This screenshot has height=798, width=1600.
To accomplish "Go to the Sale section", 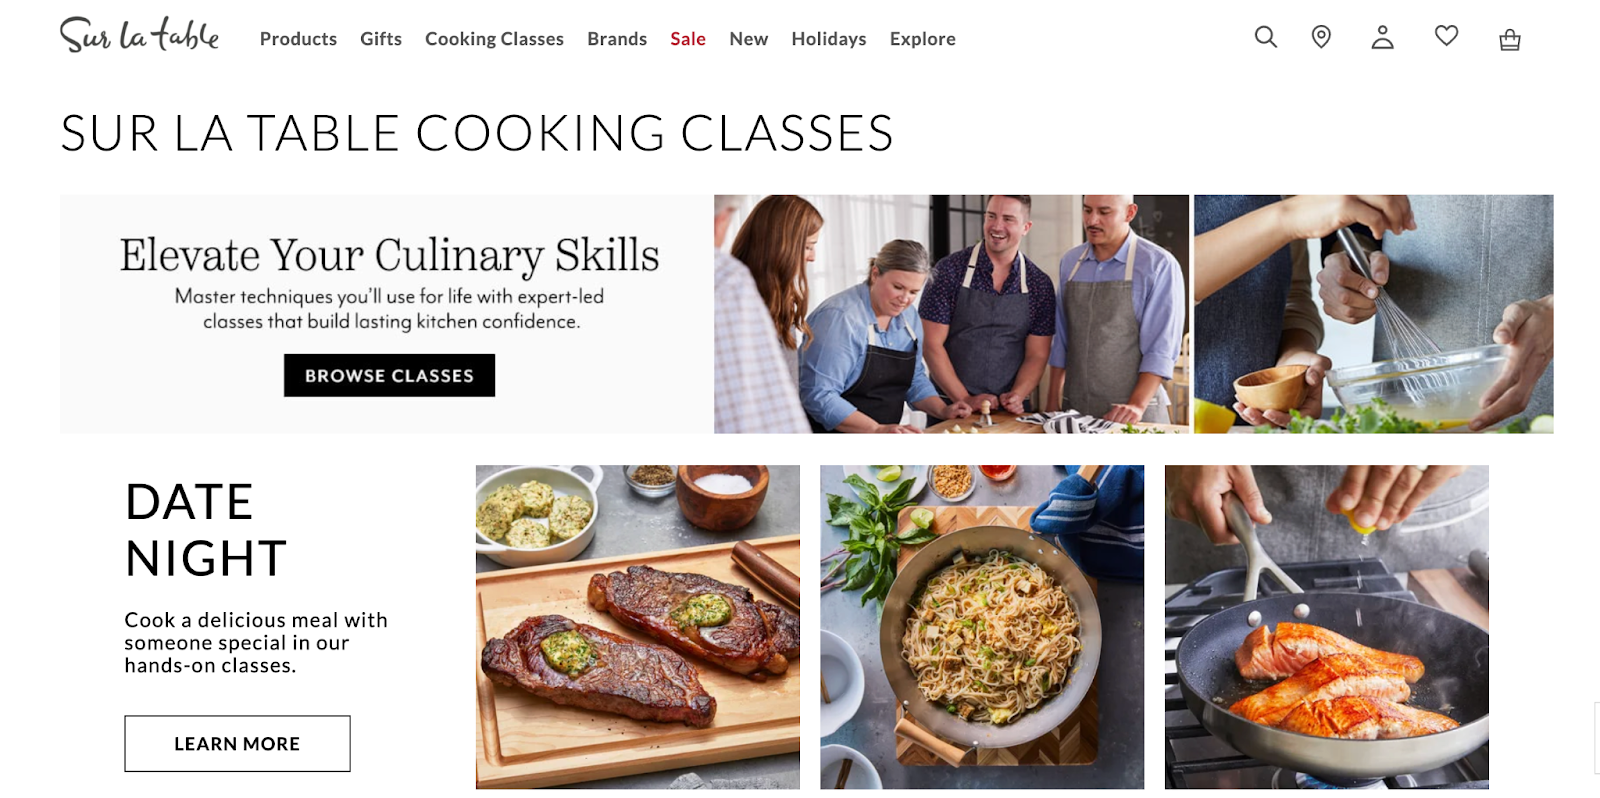I will [x=688, y=39].
